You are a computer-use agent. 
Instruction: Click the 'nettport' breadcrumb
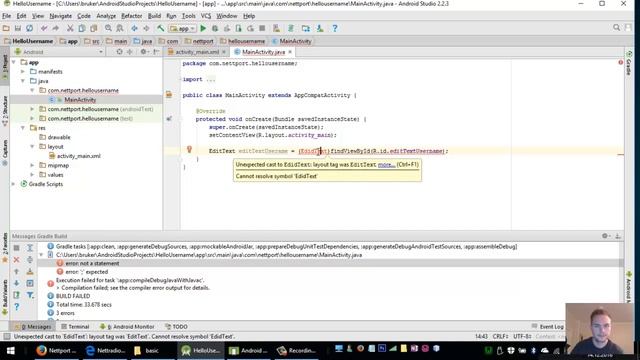pos(199,41)
